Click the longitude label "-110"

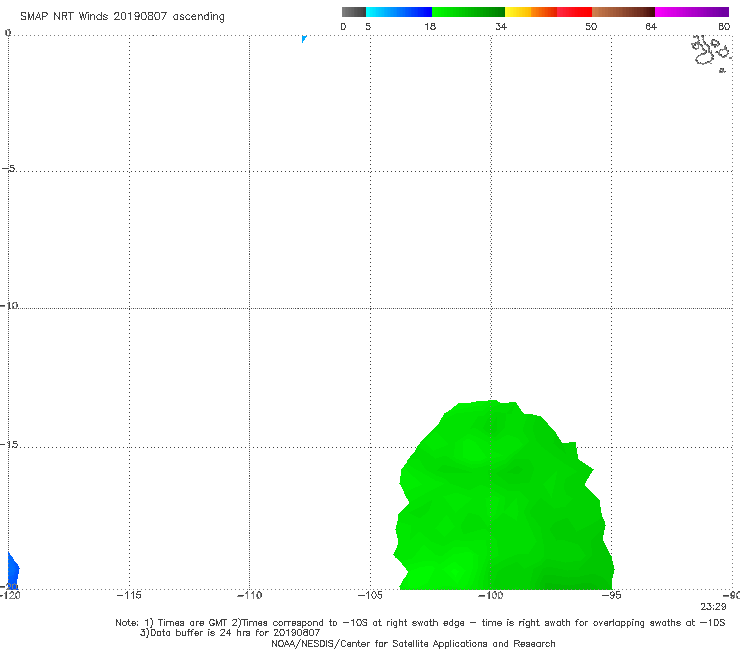pos(249,595)
